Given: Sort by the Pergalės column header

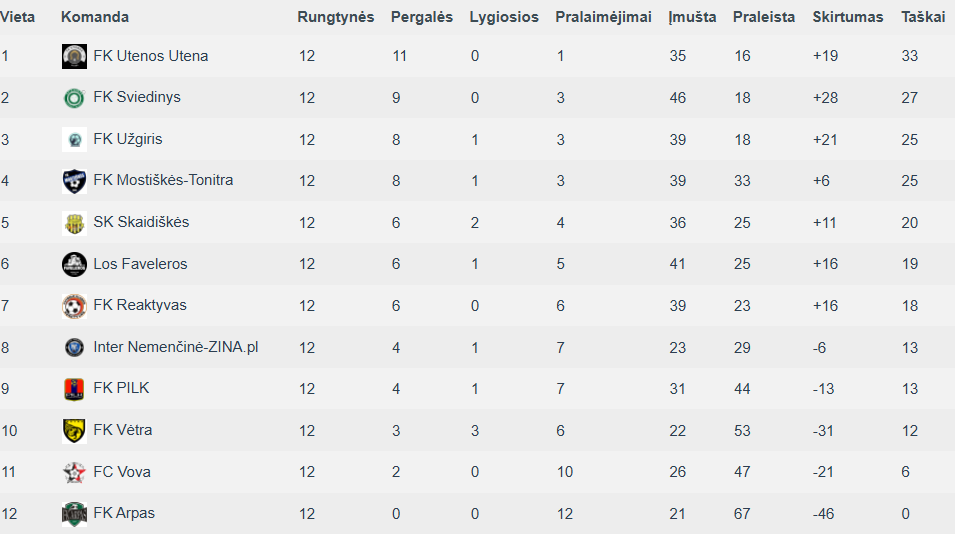Looking at the screenshot, I should (x=421, y=17).
